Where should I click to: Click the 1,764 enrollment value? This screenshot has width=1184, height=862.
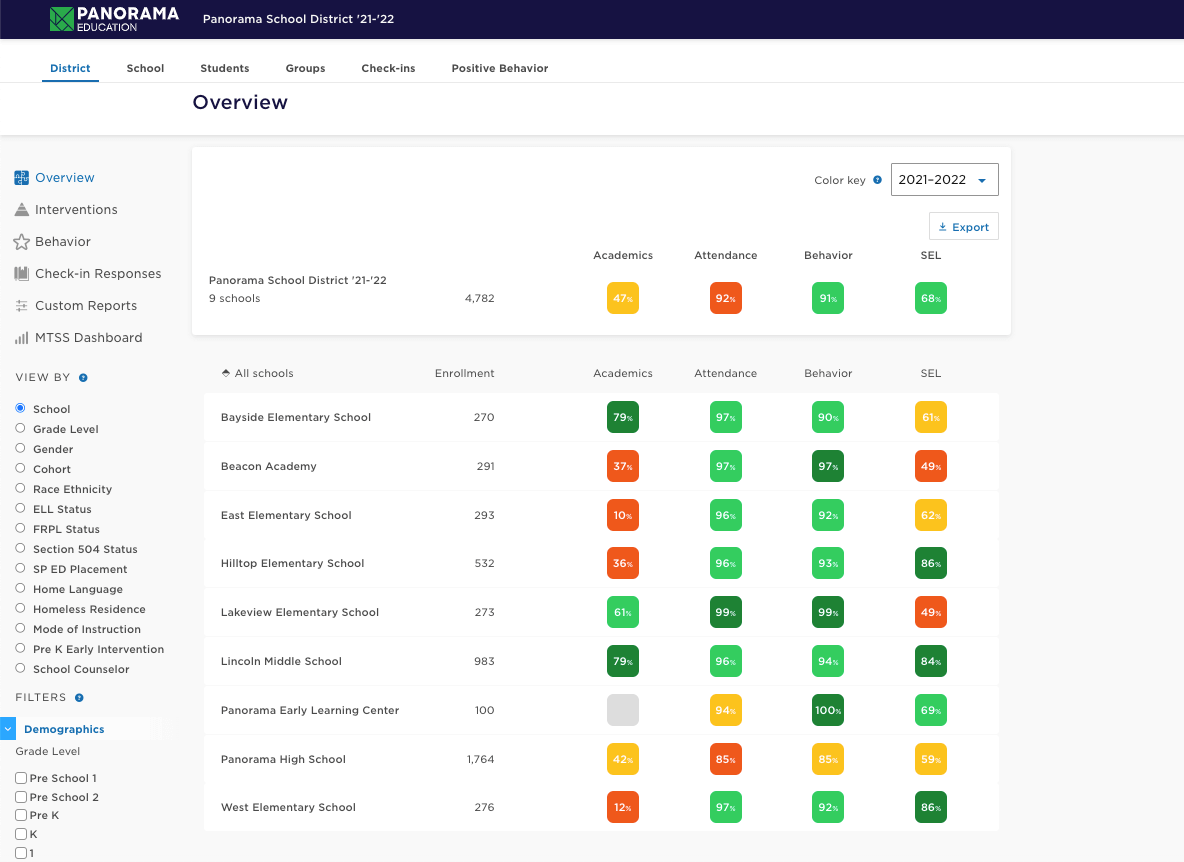480,759
